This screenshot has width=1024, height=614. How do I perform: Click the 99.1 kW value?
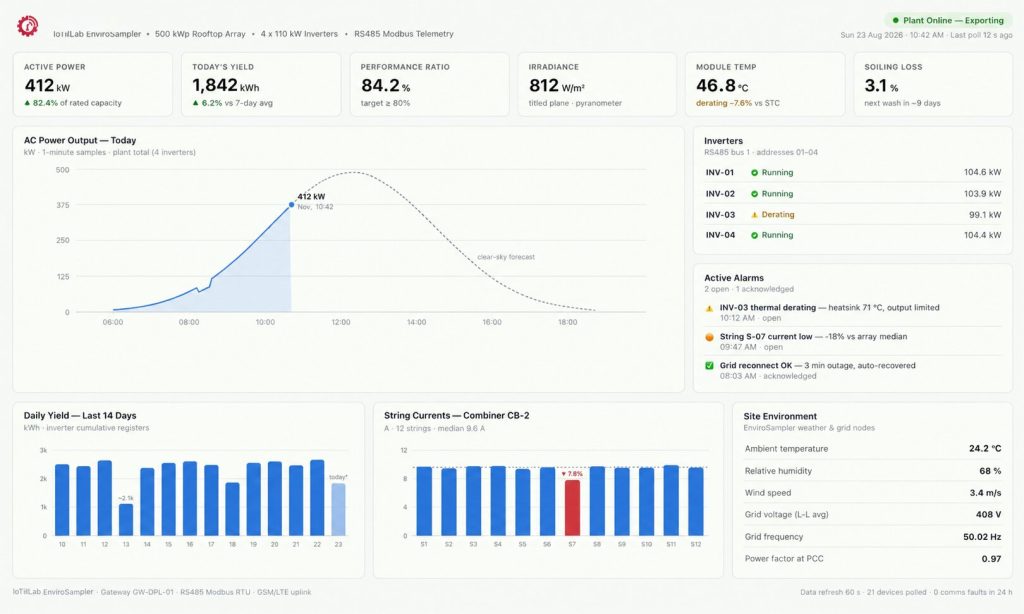coord(985,215)
